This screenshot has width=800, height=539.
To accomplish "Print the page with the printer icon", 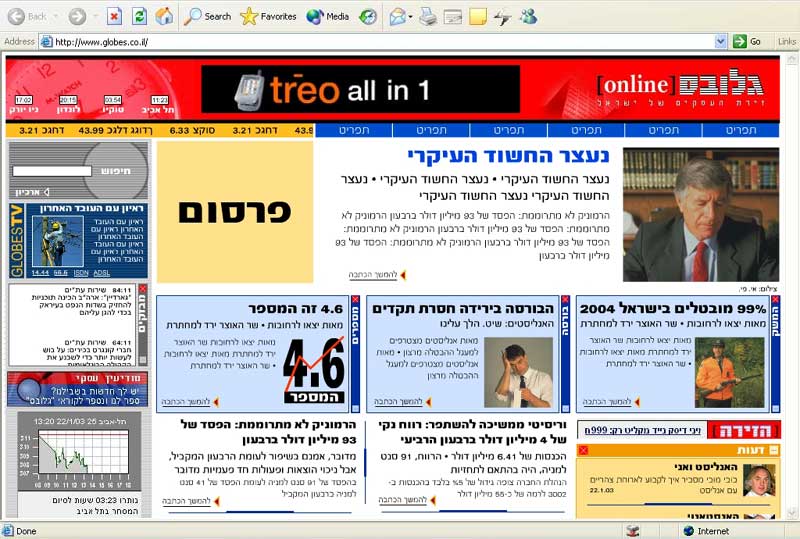I will point(428,17).
